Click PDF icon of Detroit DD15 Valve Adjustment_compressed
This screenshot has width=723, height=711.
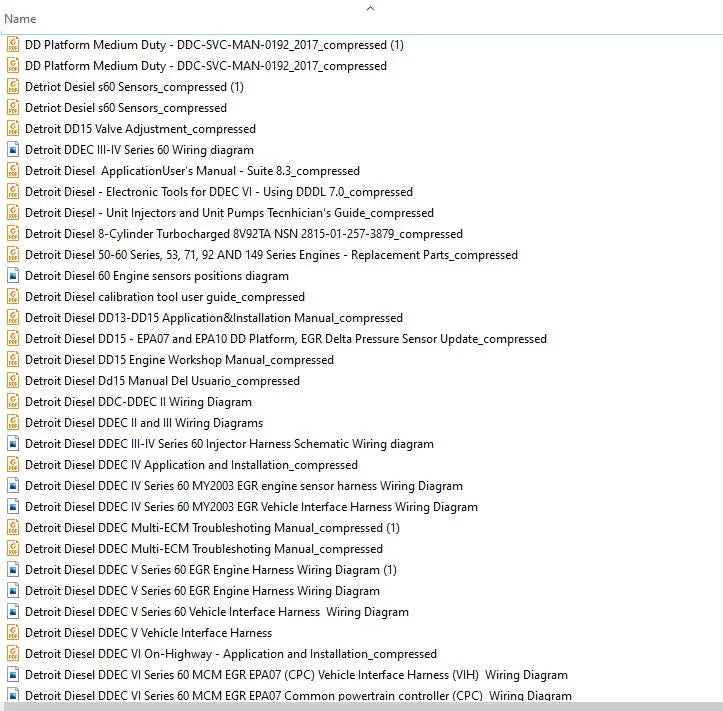13,129
